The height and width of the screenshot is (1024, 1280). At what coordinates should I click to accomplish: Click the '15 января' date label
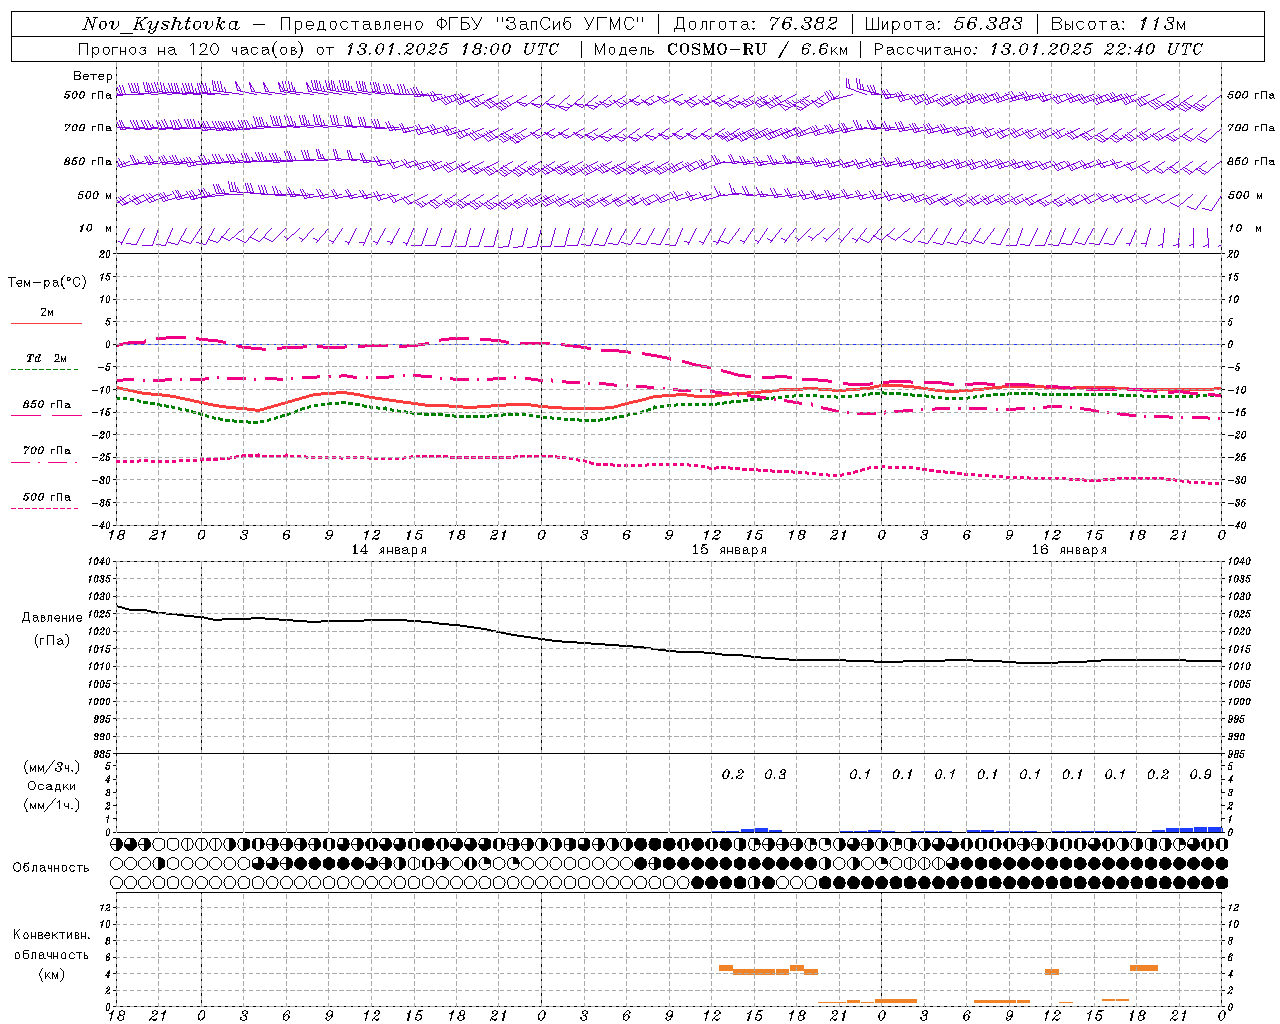729,550
